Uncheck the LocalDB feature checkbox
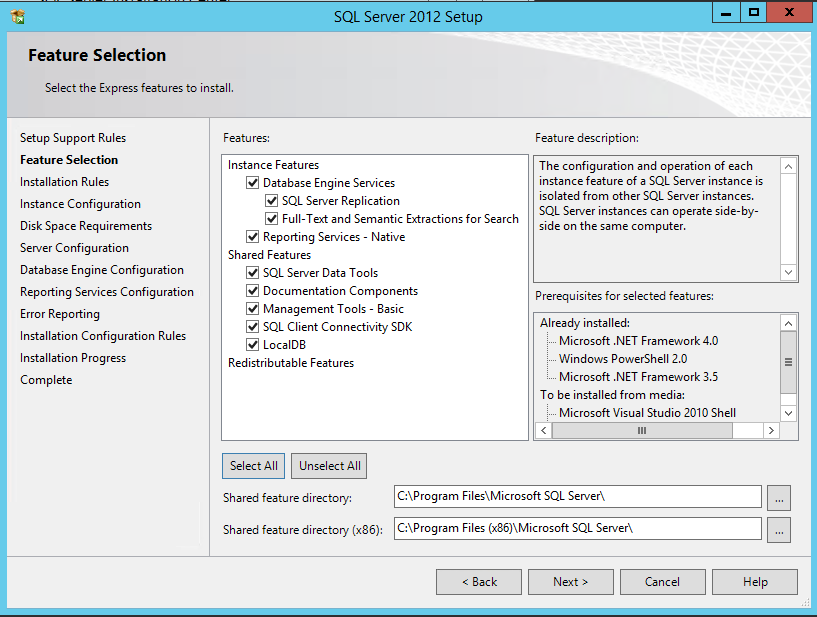This screenshot has height=617, width=817. coord(253,344)
